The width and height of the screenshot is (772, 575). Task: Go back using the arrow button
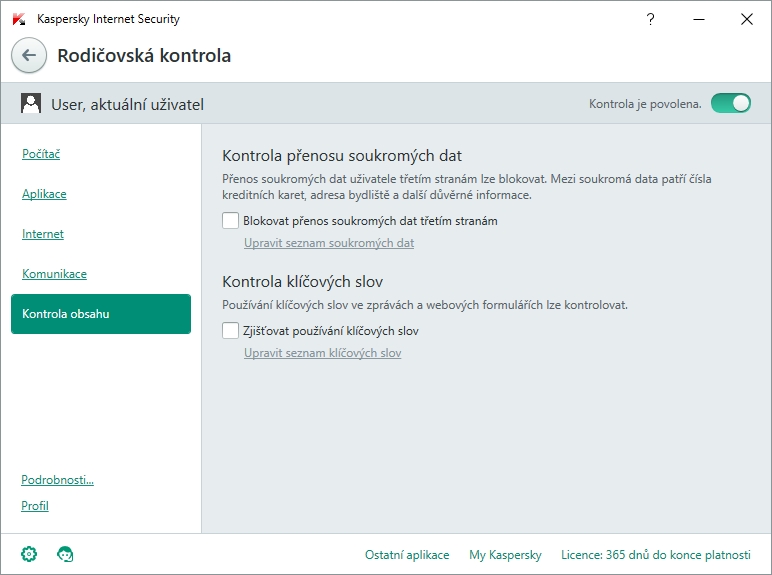click(29, 55)
